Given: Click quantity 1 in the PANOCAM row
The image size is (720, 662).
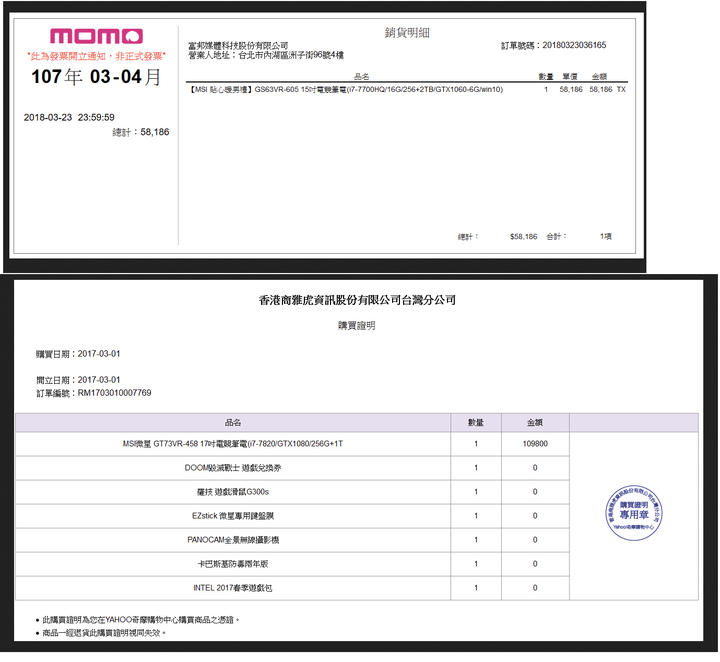Looking at the screenshot, I should coord(476,540).
